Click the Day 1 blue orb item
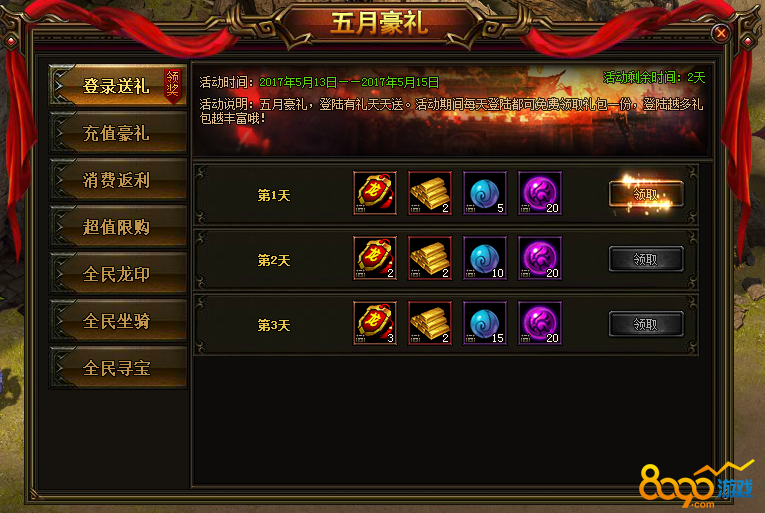This screenshot has height=513, width=765. pyautogui.click(x=485, y=193)
